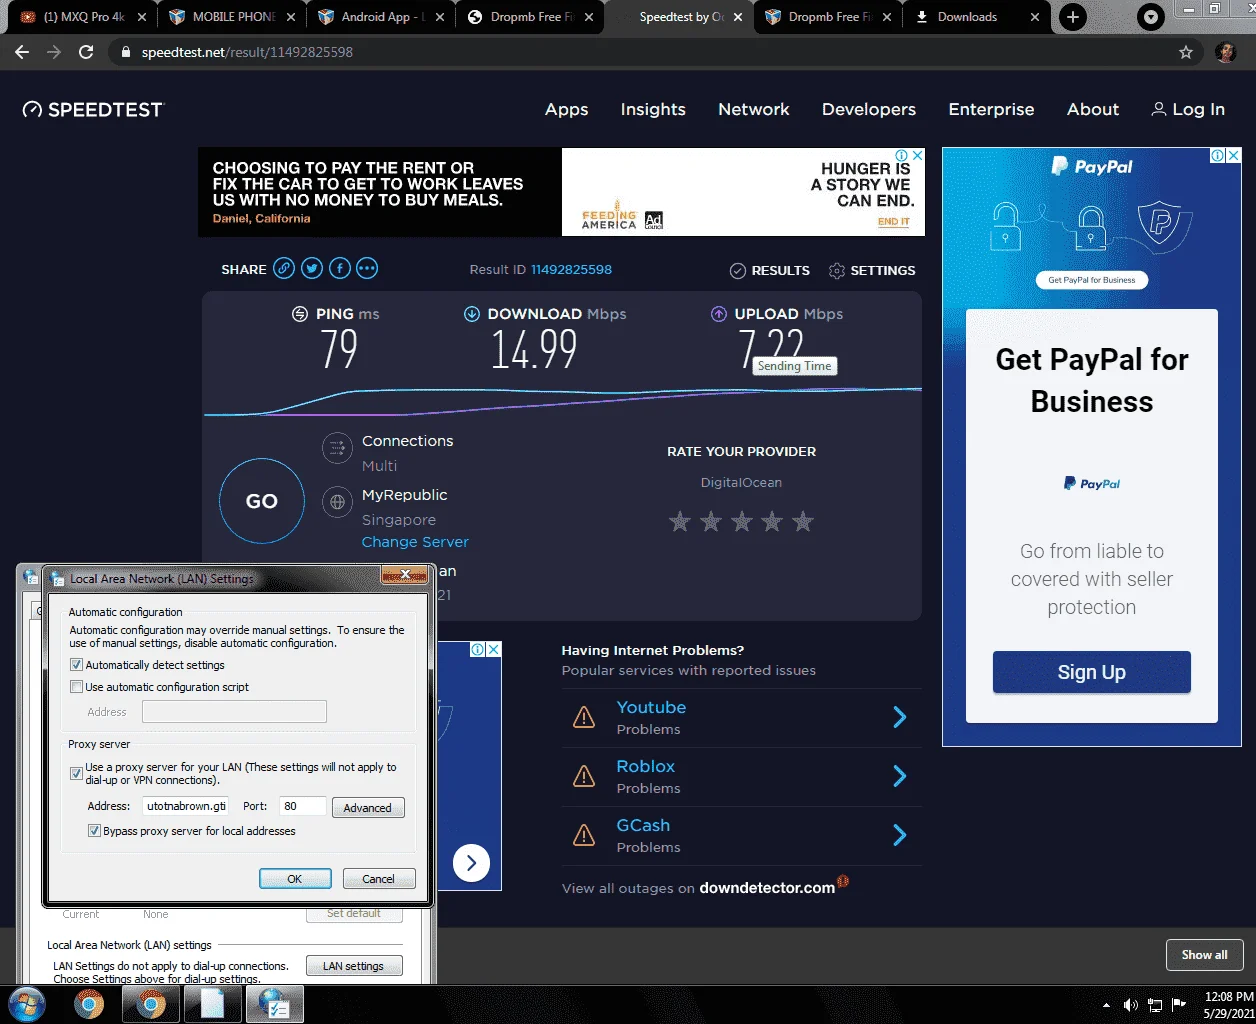Open more share options ellipsis icon

tap(367, 268)
